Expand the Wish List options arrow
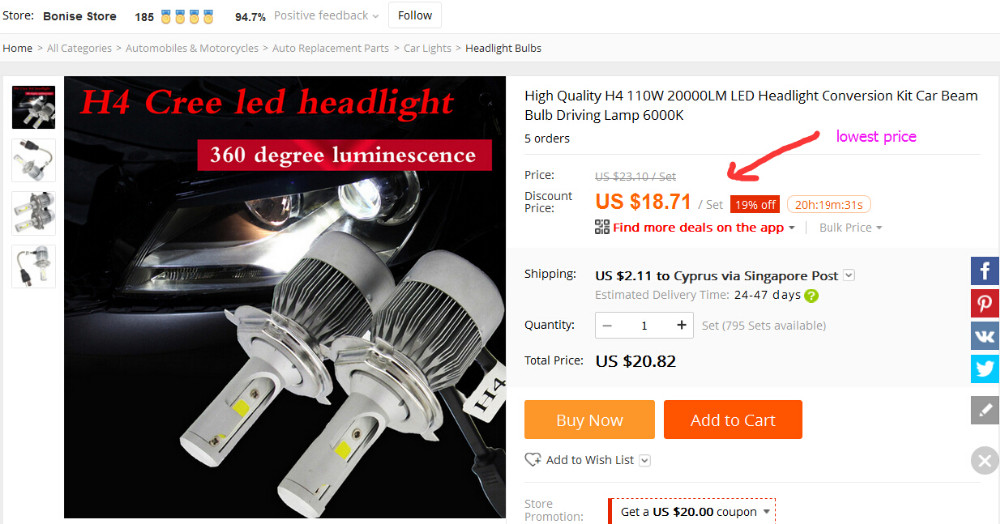1000x524 pixels. click(x=645, y=460)
